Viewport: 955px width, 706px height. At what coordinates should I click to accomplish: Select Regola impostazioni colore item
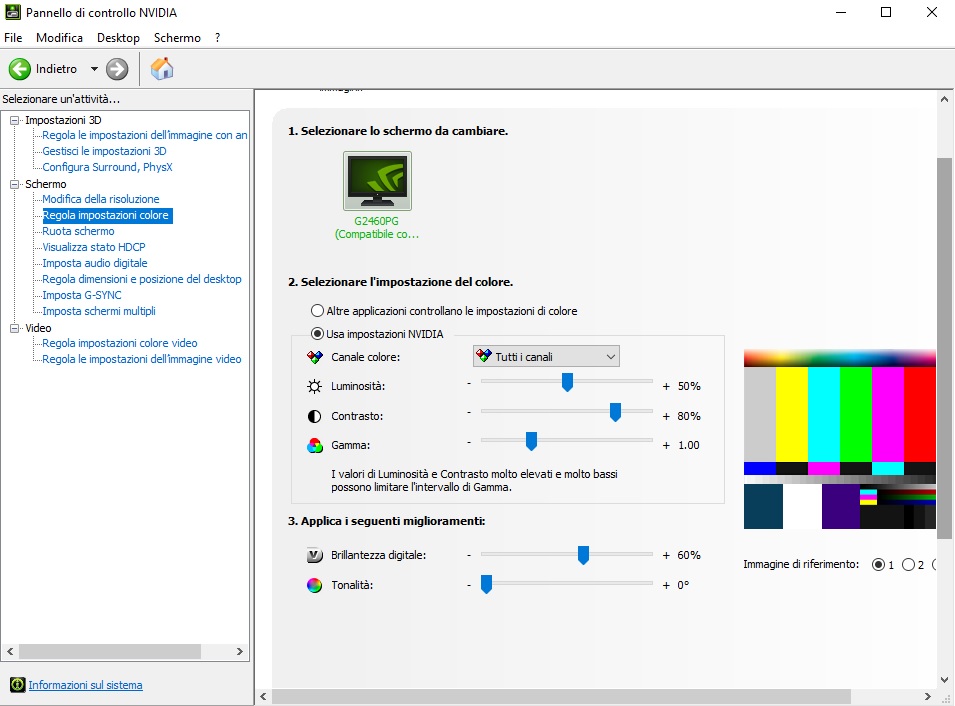pyautogui.click(x=106, y=215)
